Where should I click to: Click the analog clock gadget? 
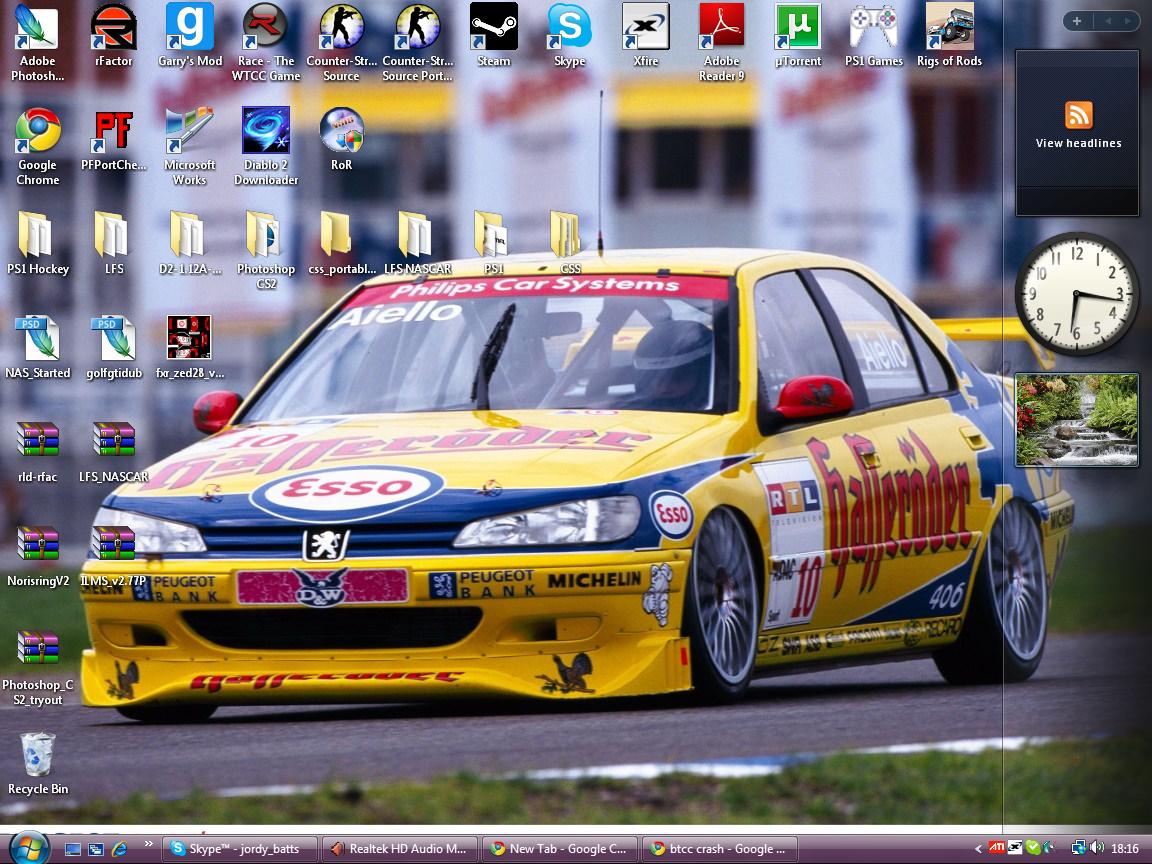1077,294
